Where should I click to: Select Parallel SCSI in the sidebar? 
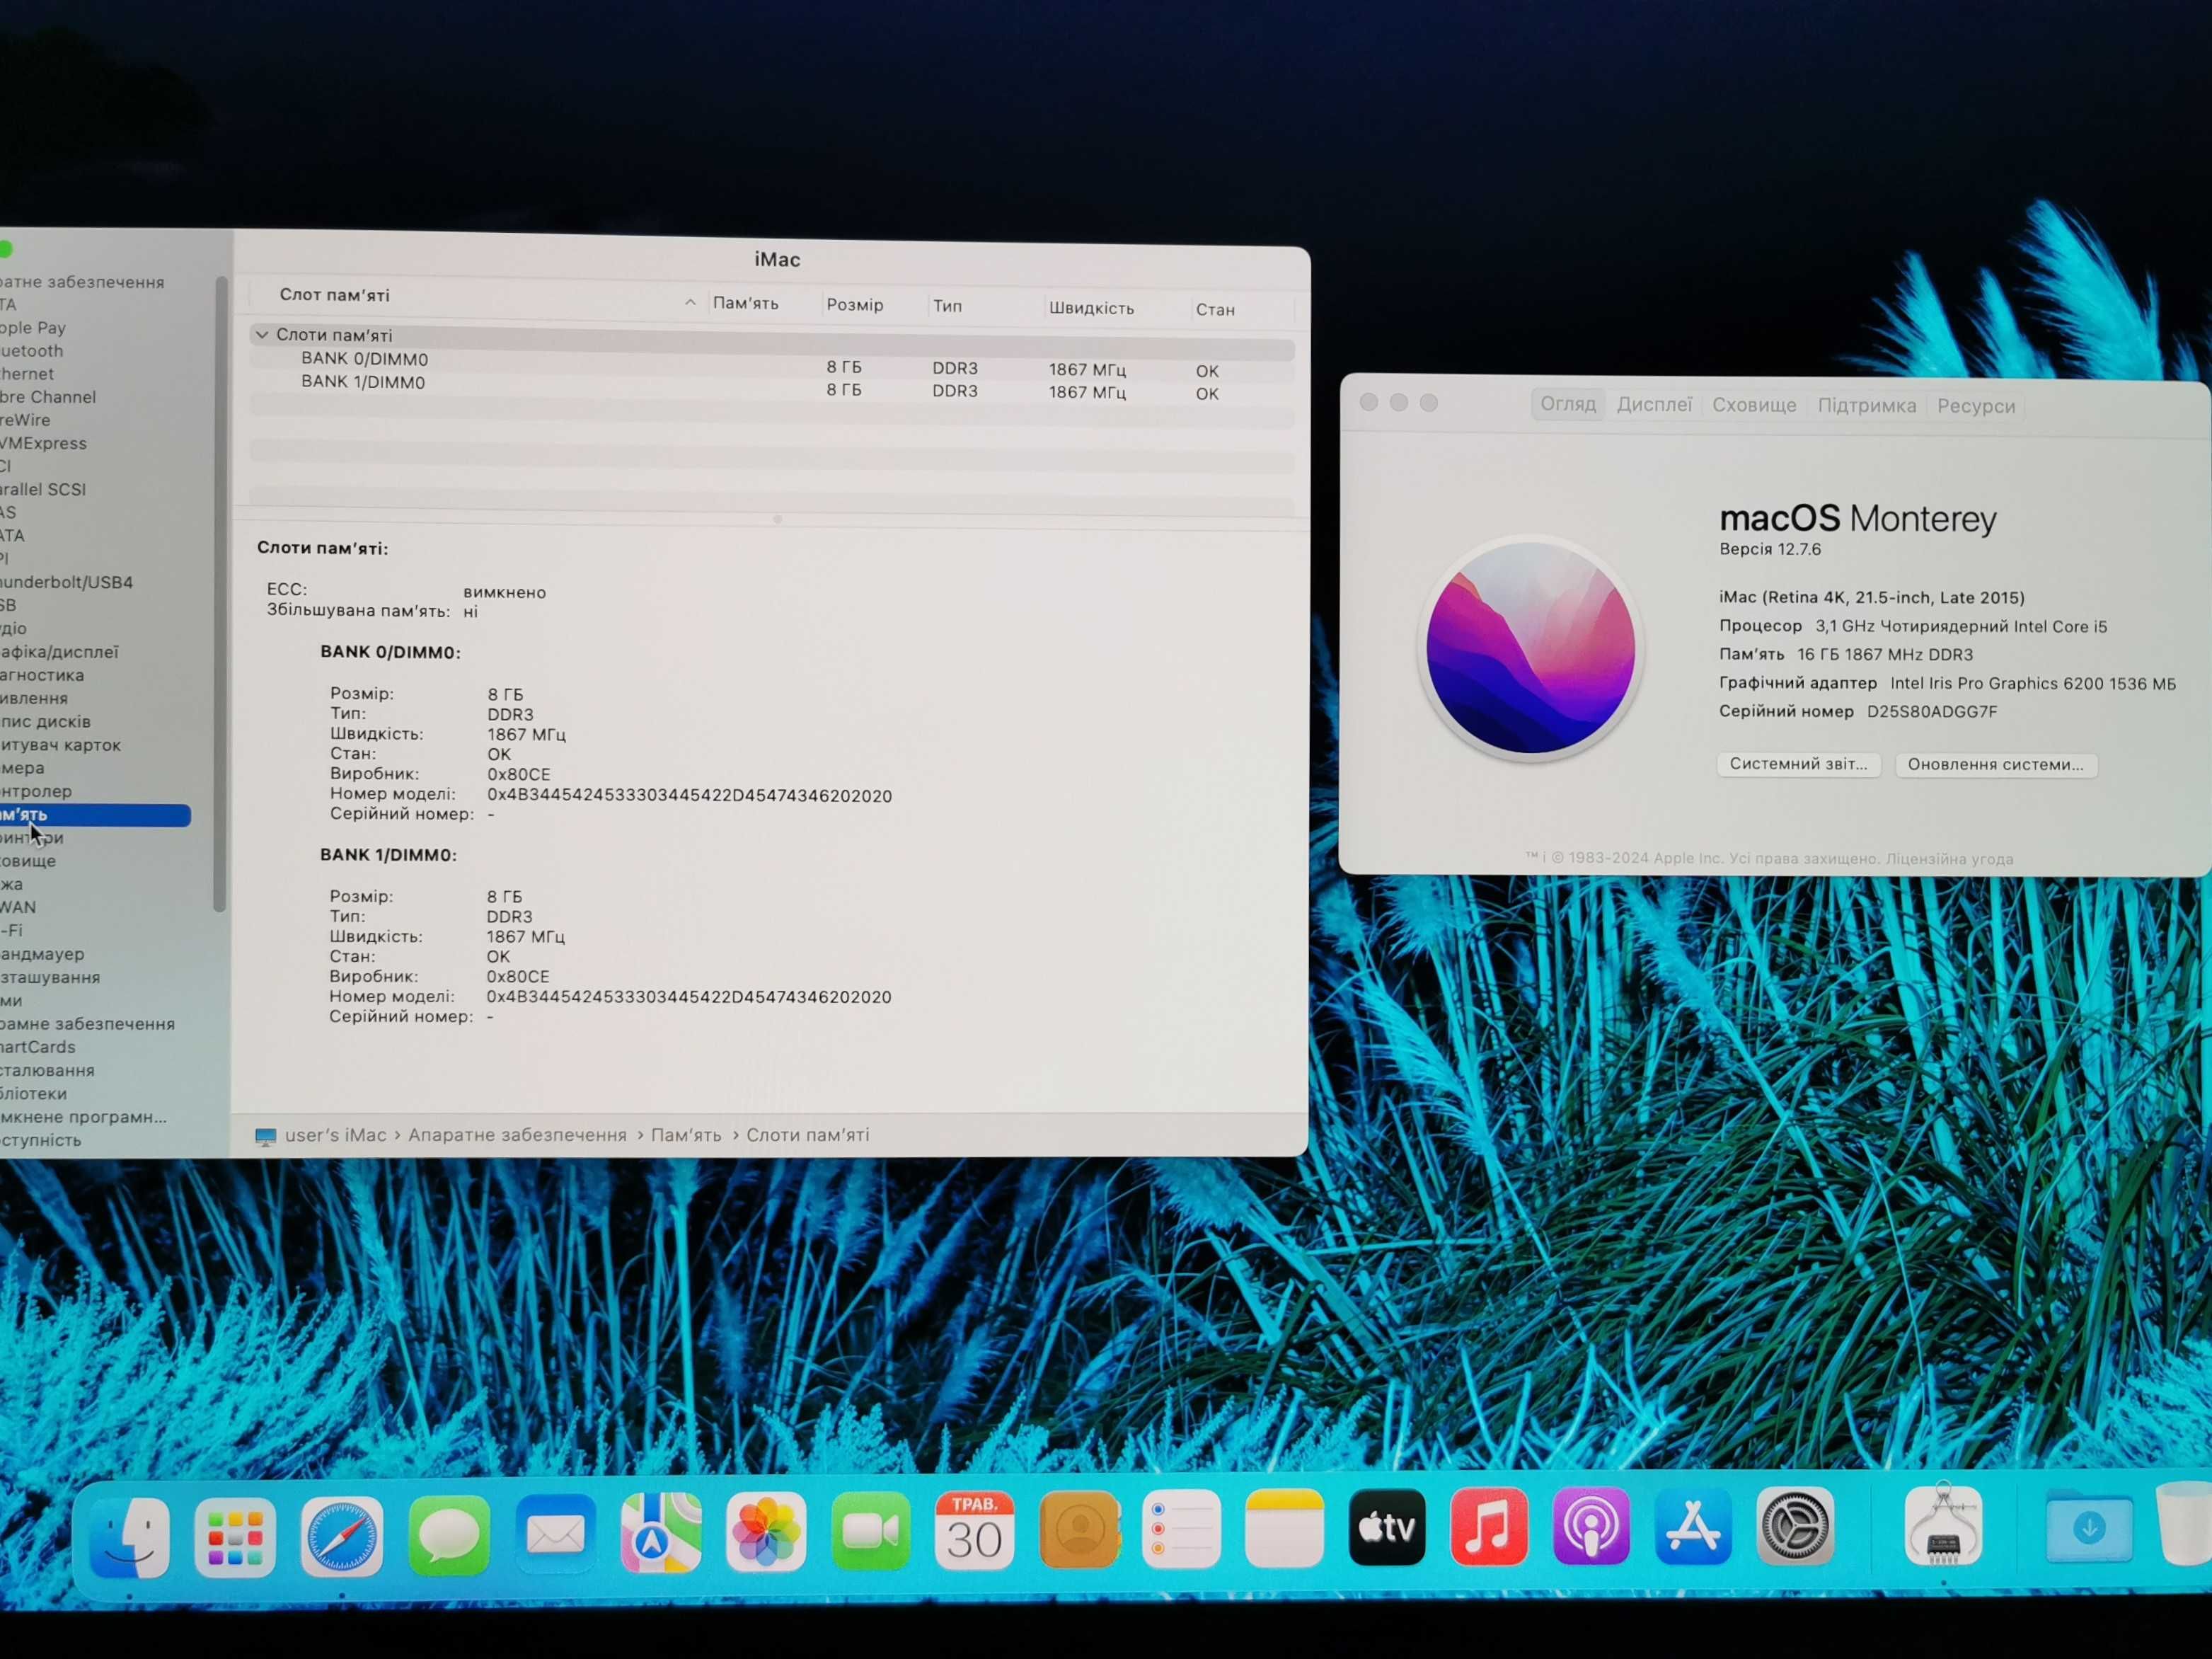[43, 489]
